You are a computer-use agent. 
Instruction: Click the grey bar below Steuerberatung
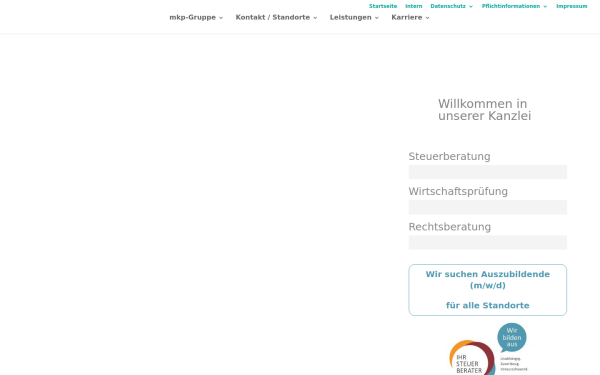coord(488,172)
